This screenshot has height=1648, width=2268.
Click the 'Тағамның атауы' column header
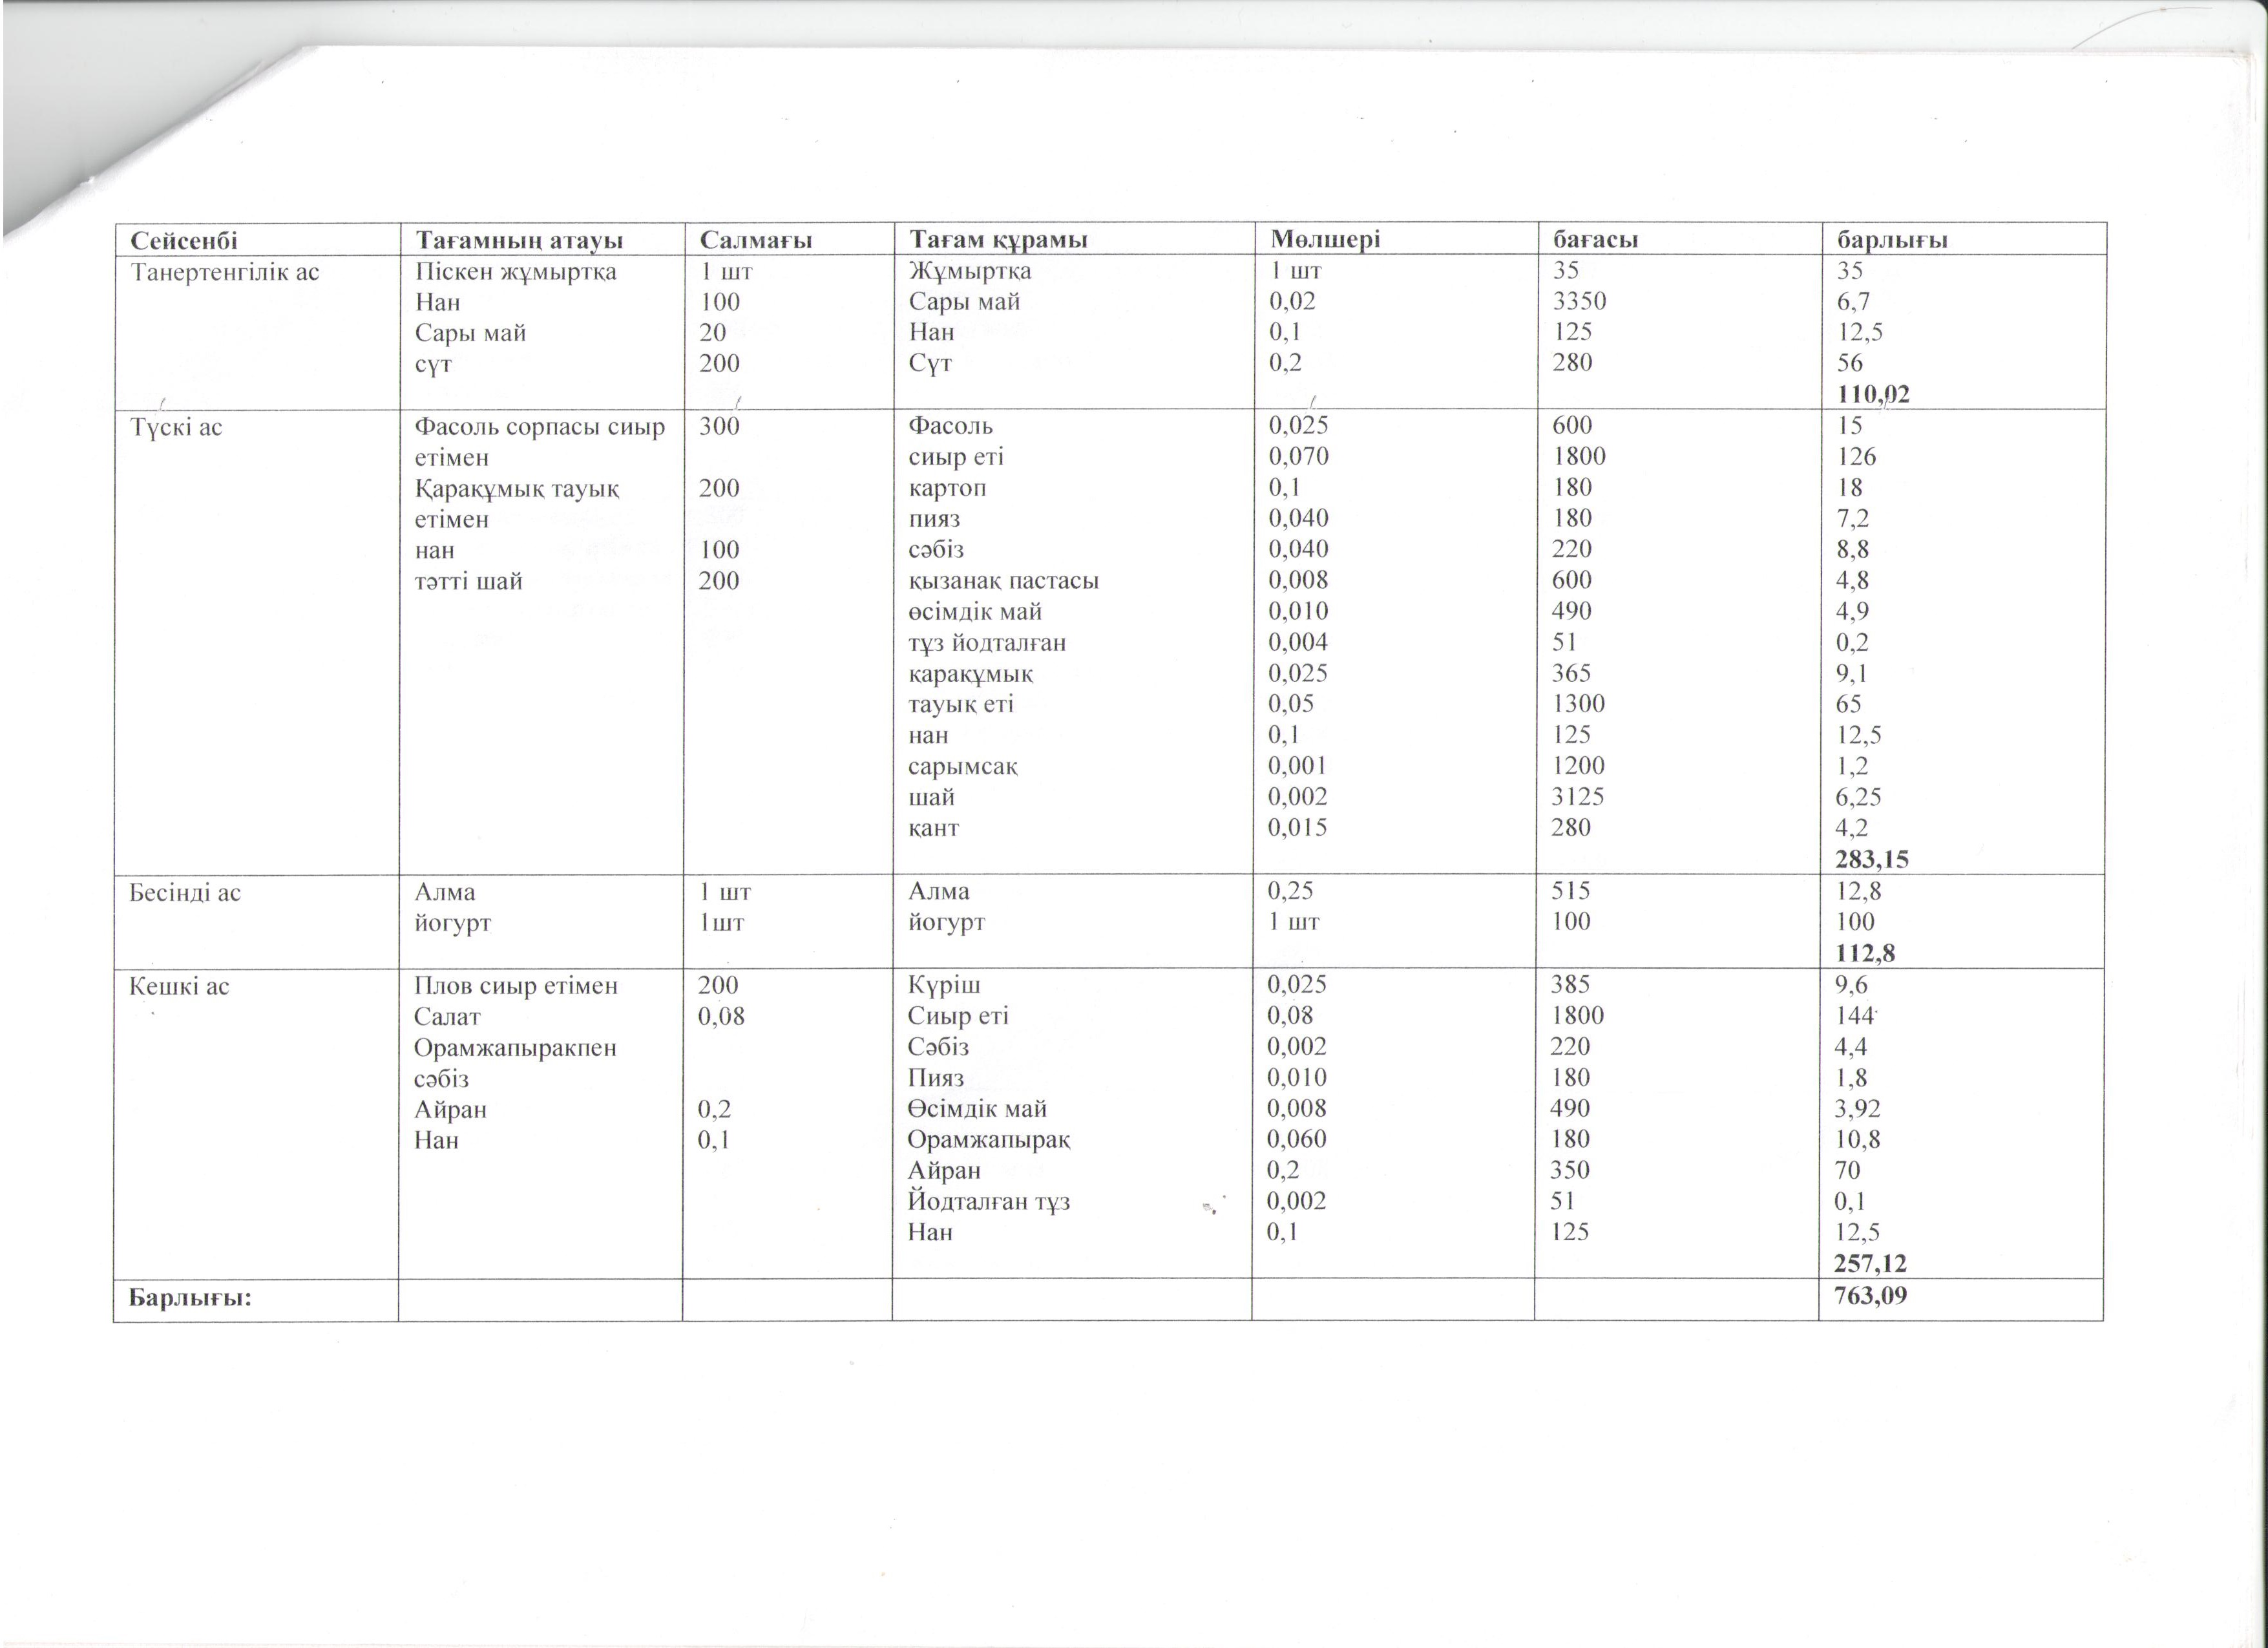[x=519, y=240]
